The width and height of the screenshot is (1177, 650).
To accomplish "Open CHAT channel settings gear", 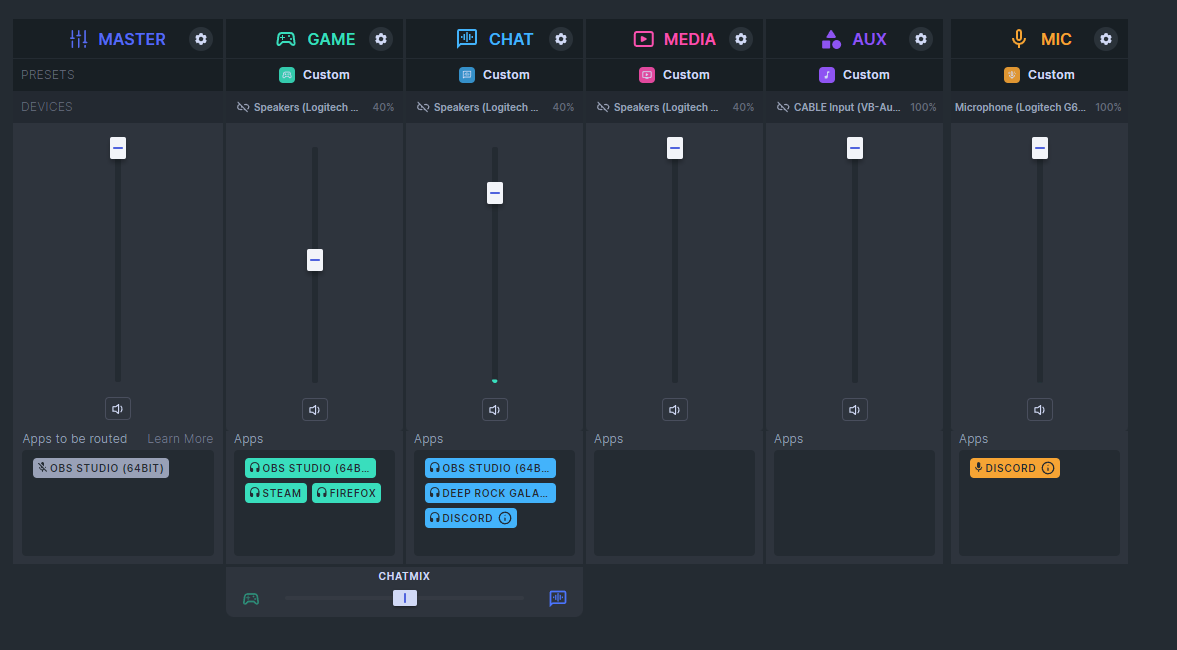I will point(561,39).
